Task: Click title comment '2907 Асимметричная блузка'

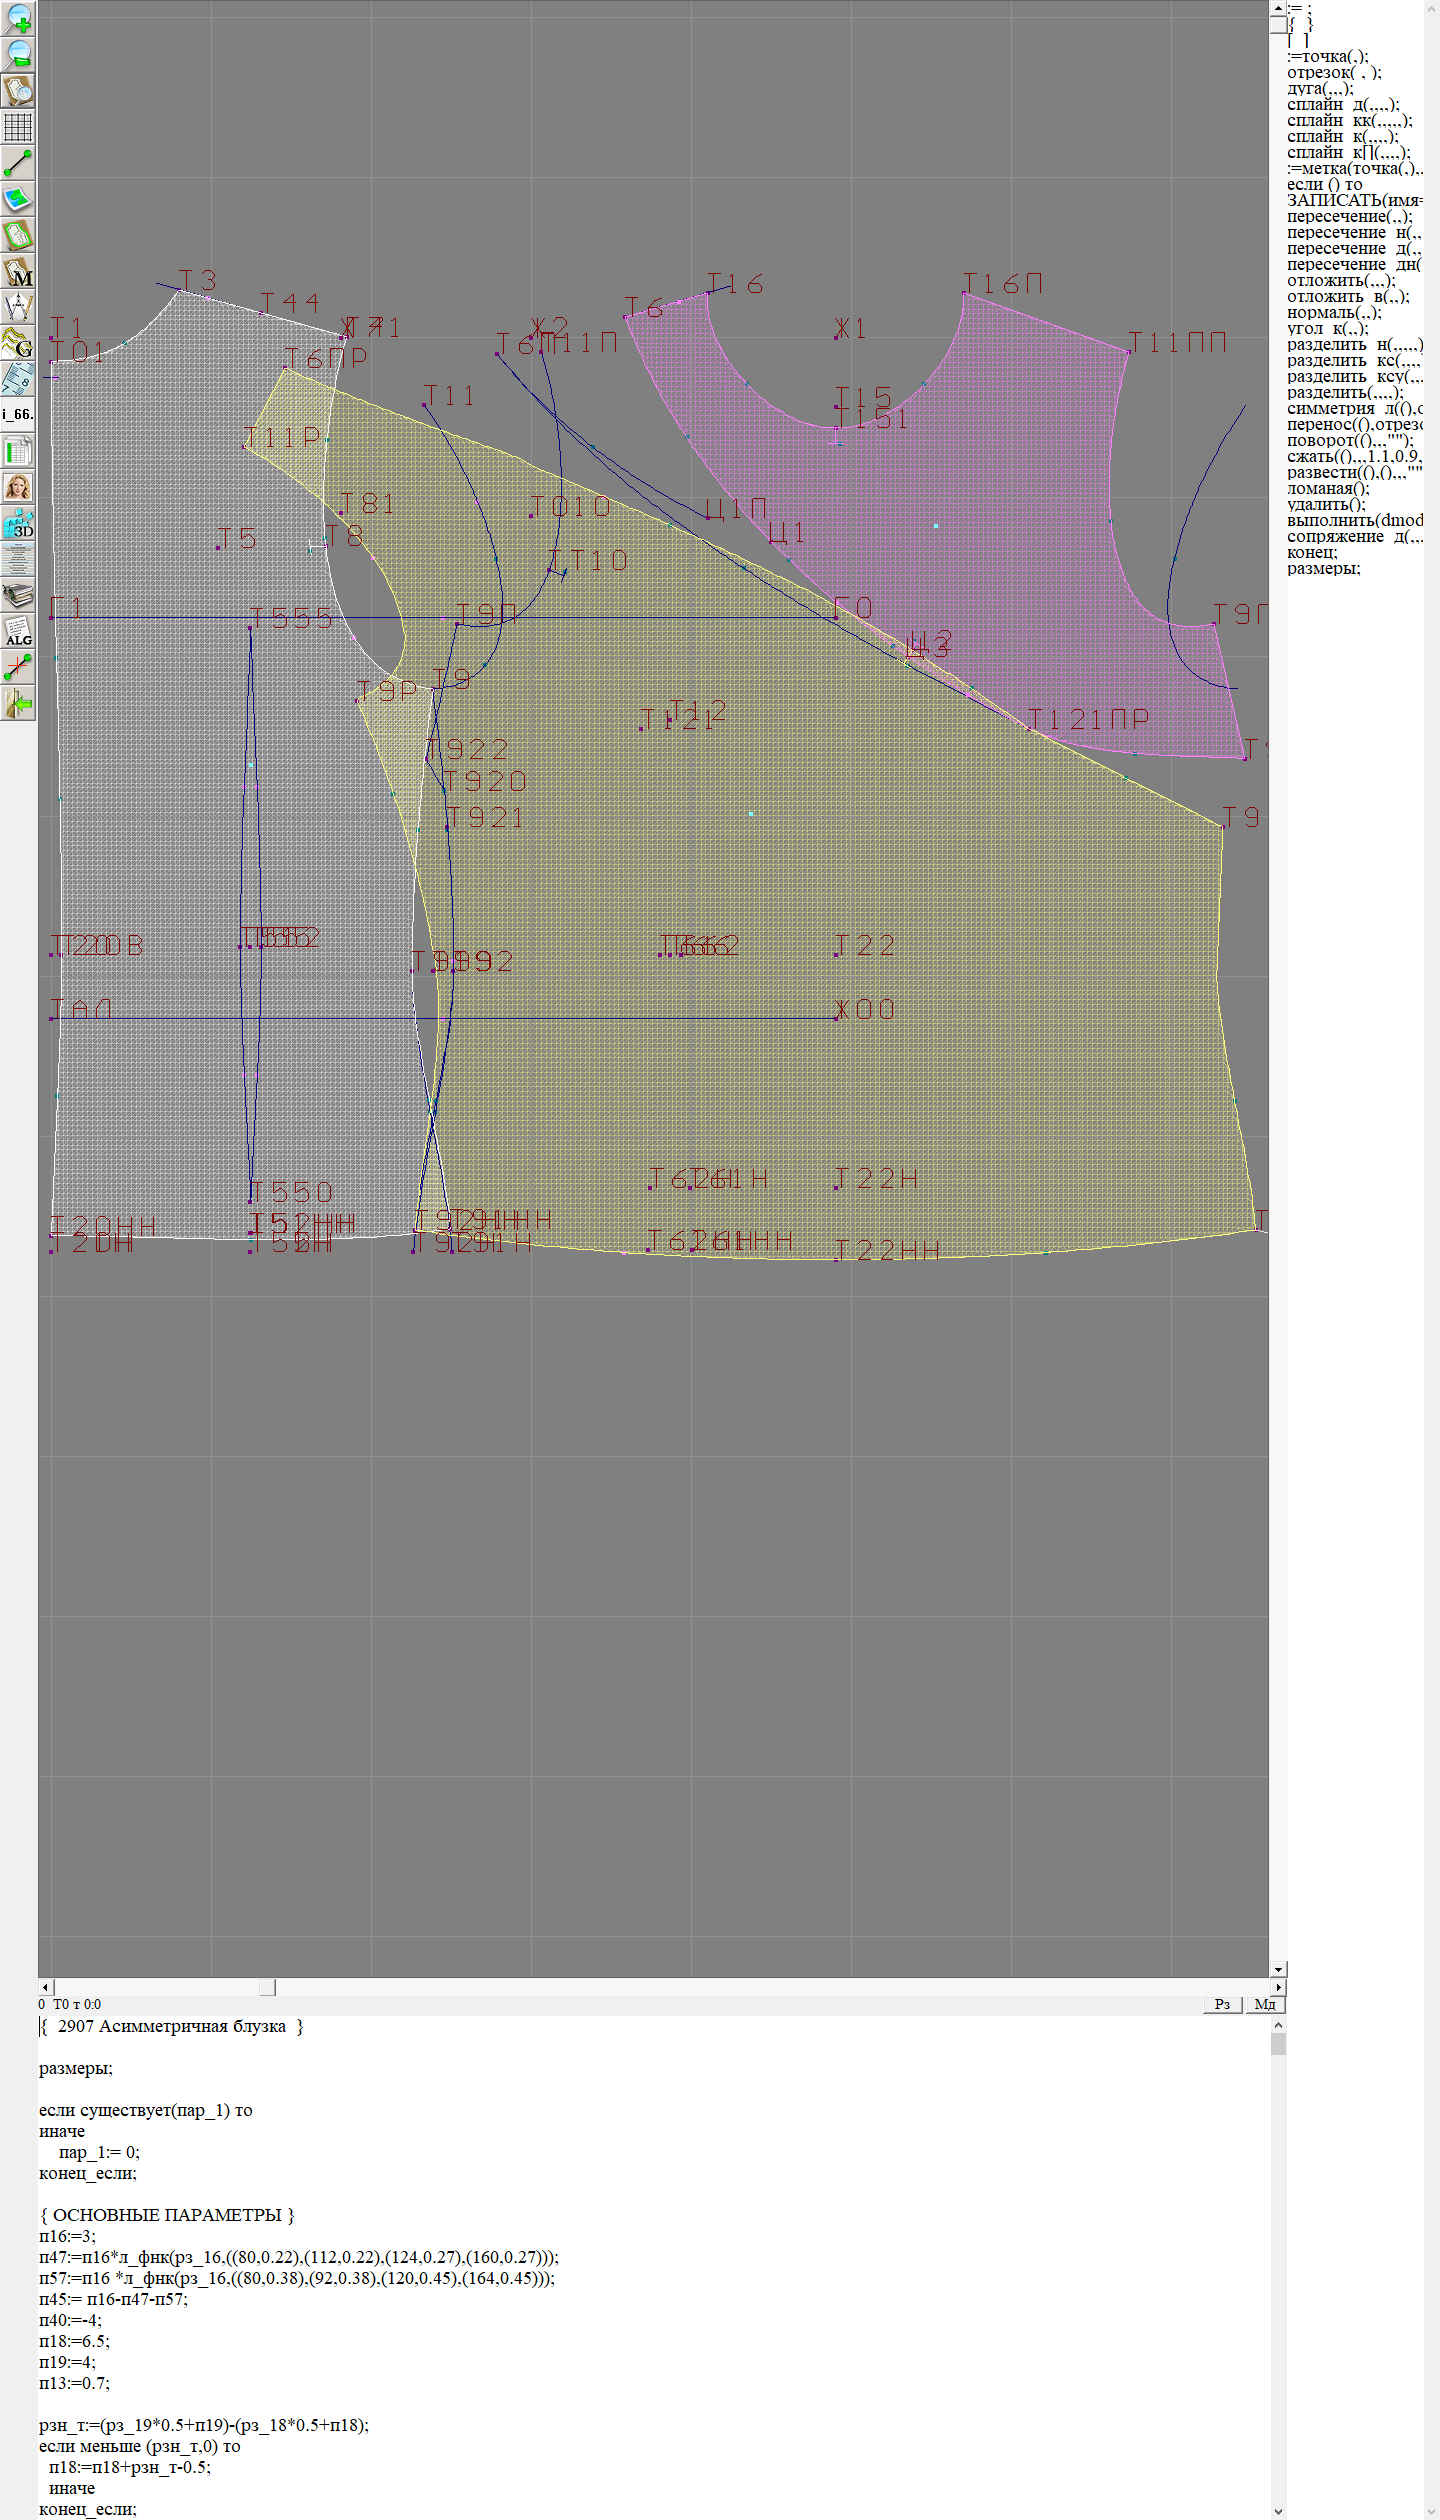Action: [172, 2026]
